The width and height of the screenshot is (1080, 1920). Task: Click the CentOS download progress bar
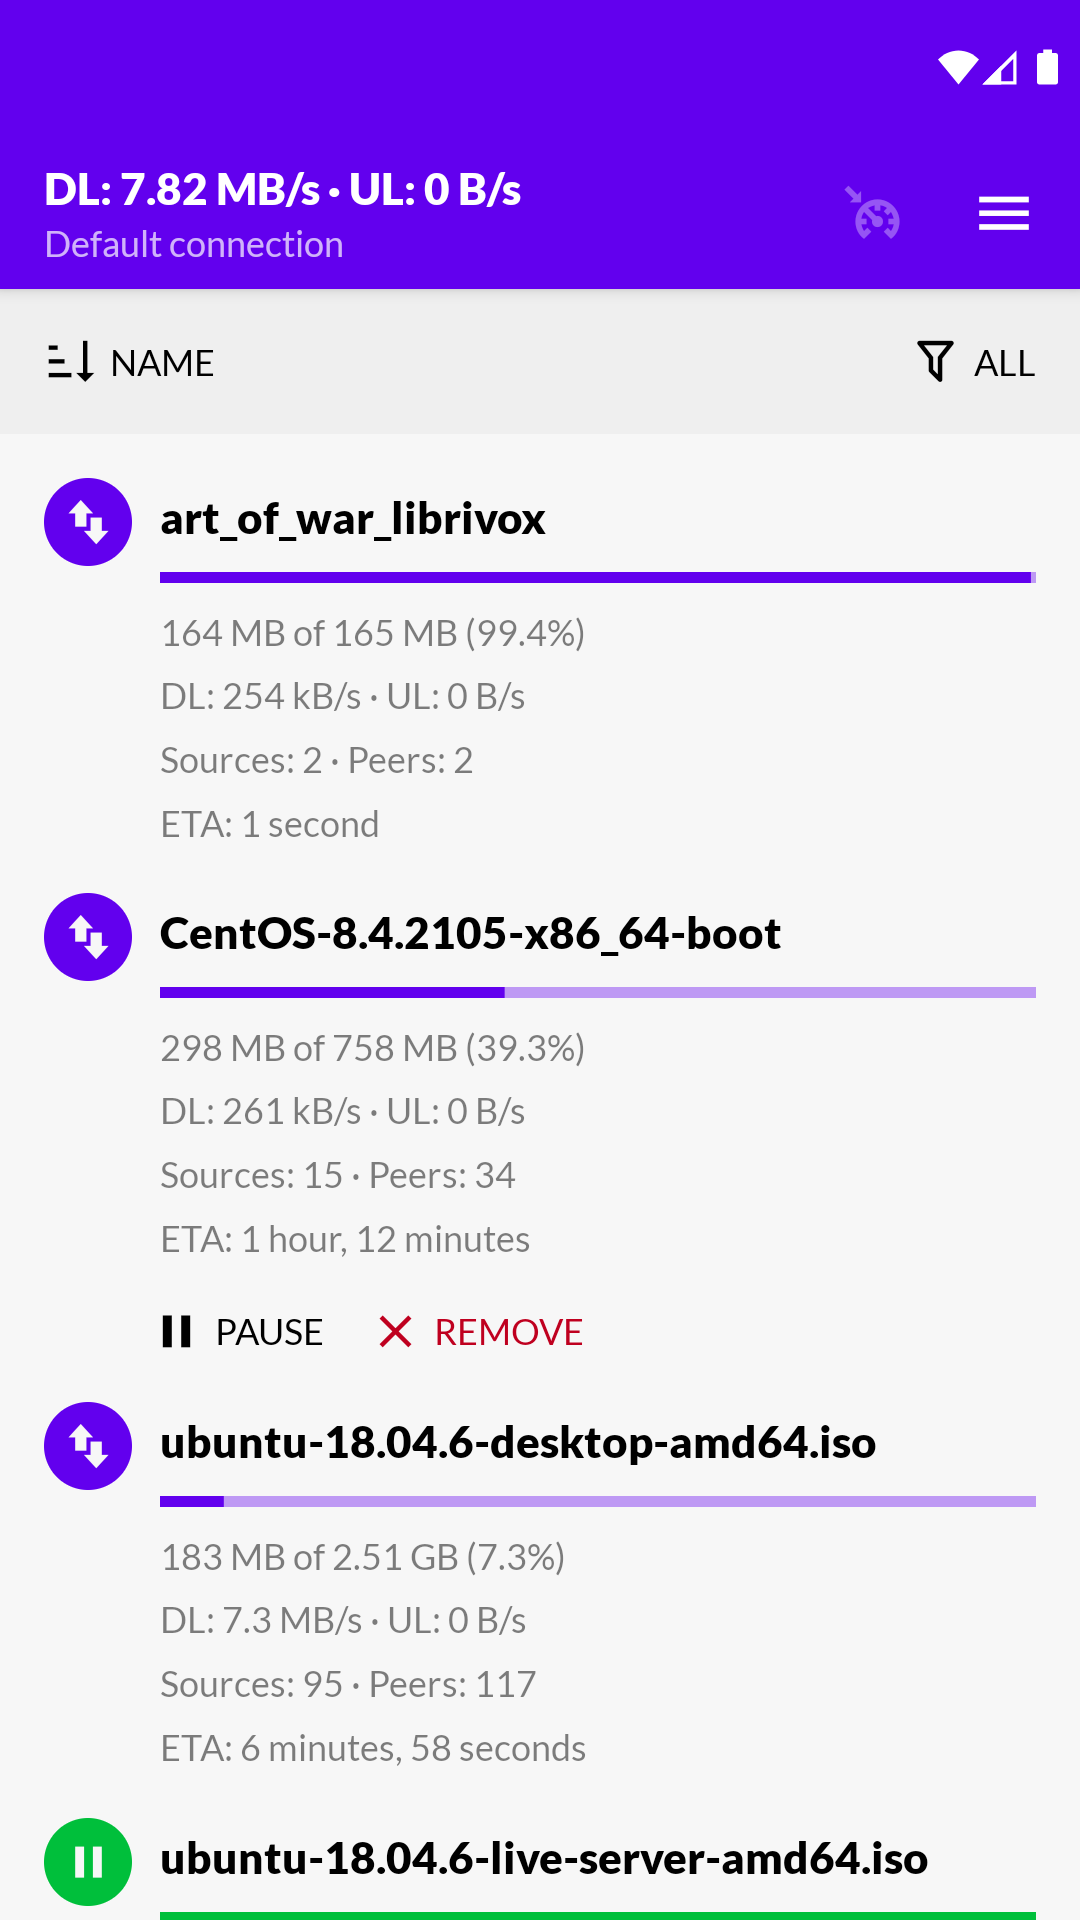pos(597,993)
